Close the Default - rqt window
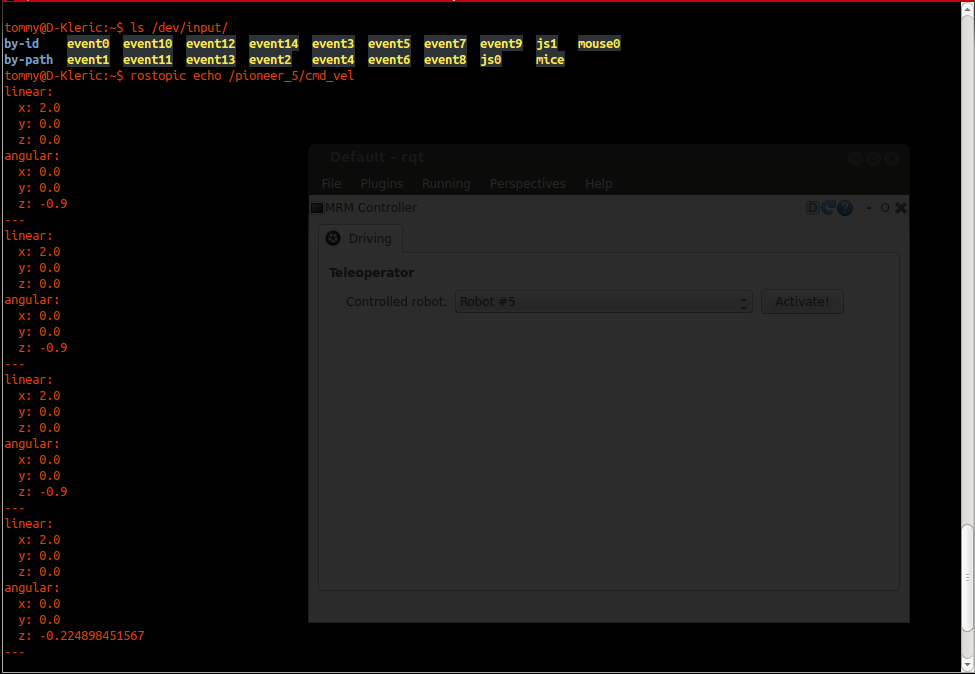Image resolution: width=975 pixels, height=674 pixels. coord(891,158)
